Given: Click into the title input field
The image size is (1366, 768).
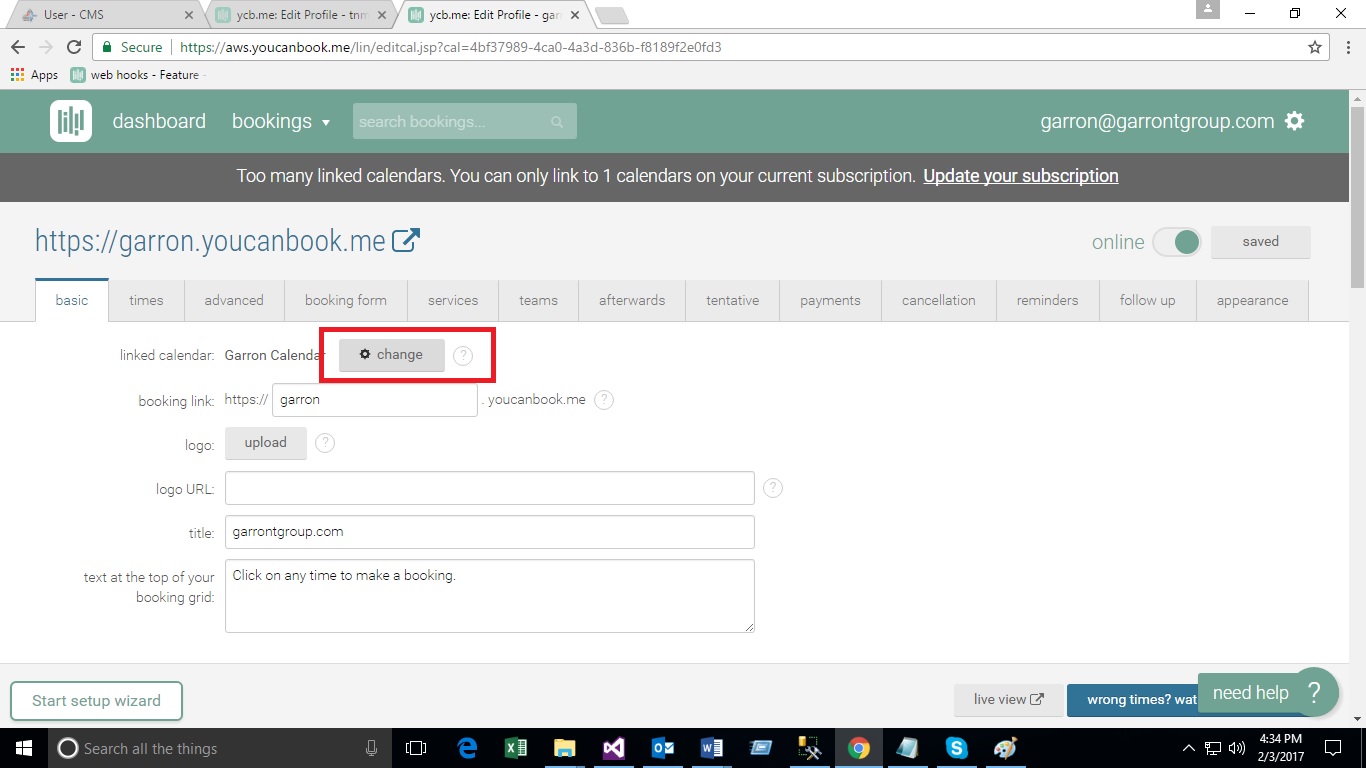Looking at the screenshot, I should [x=489, y=532].
